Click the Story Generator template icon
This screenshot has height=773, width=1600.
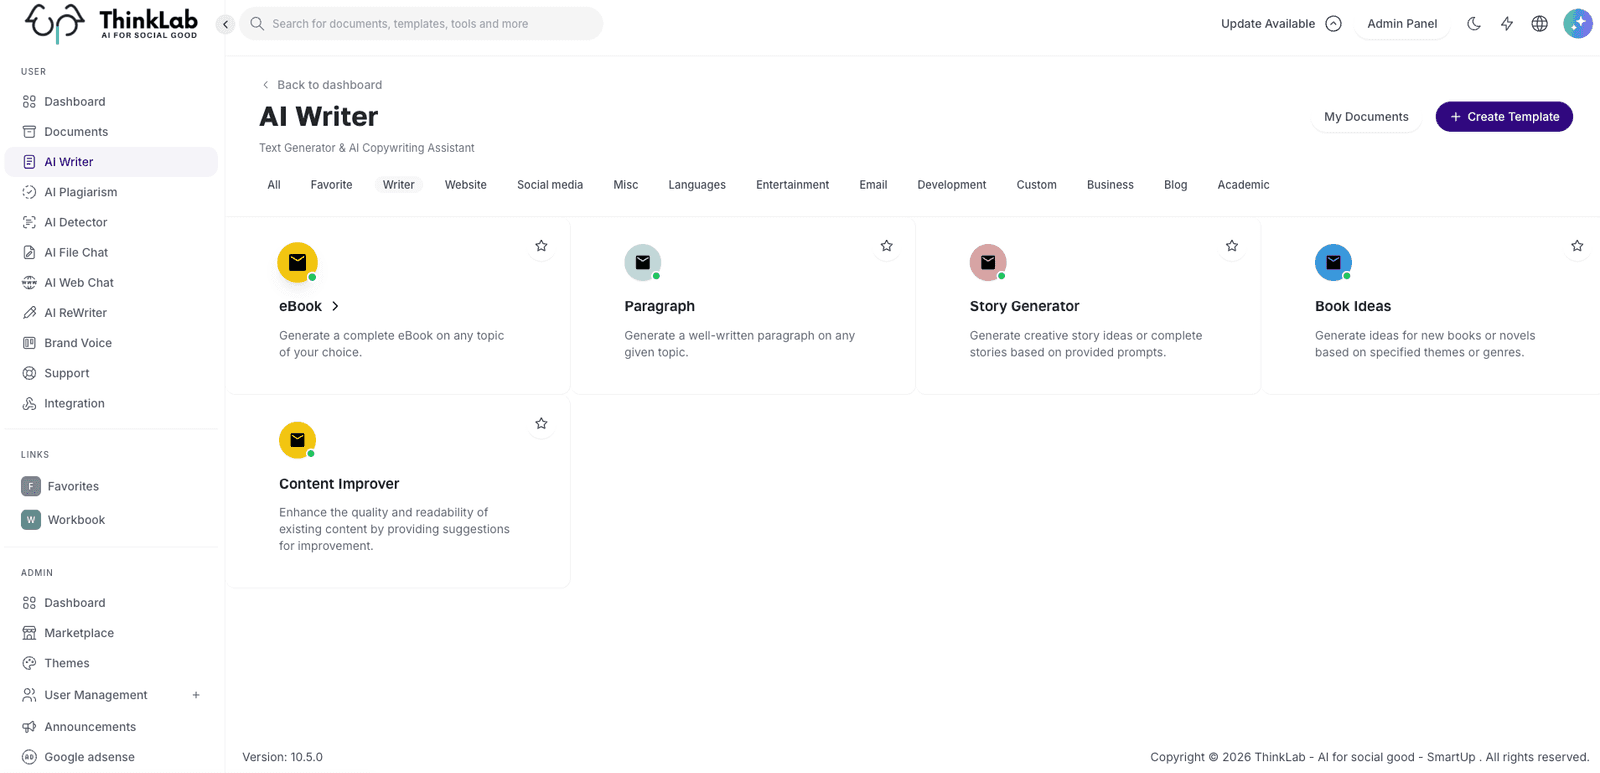click(988, 262)
